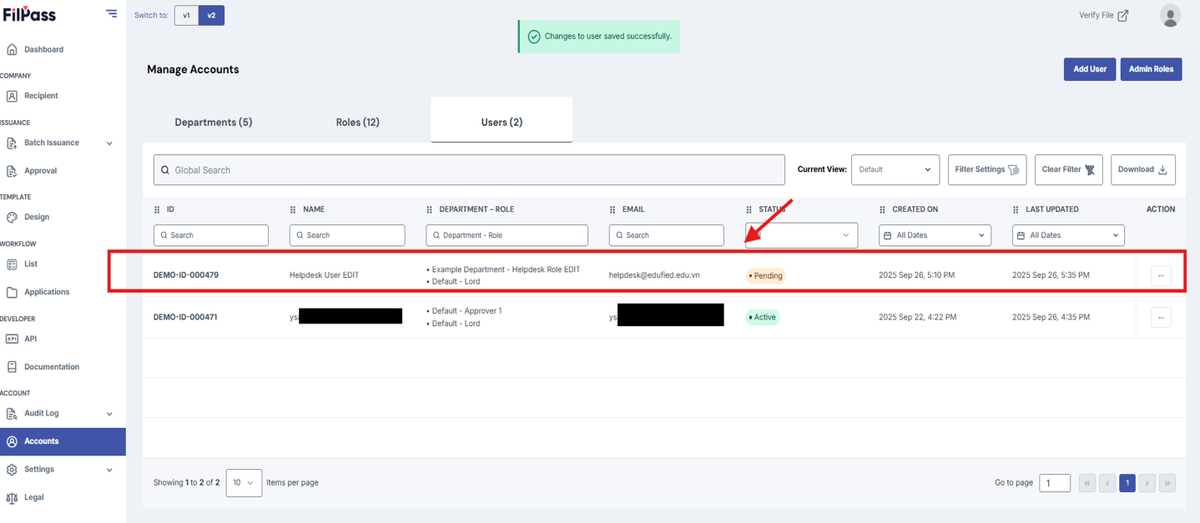The image size is (1200, 523).
Task: Open the Design template page
Action: 36,217
